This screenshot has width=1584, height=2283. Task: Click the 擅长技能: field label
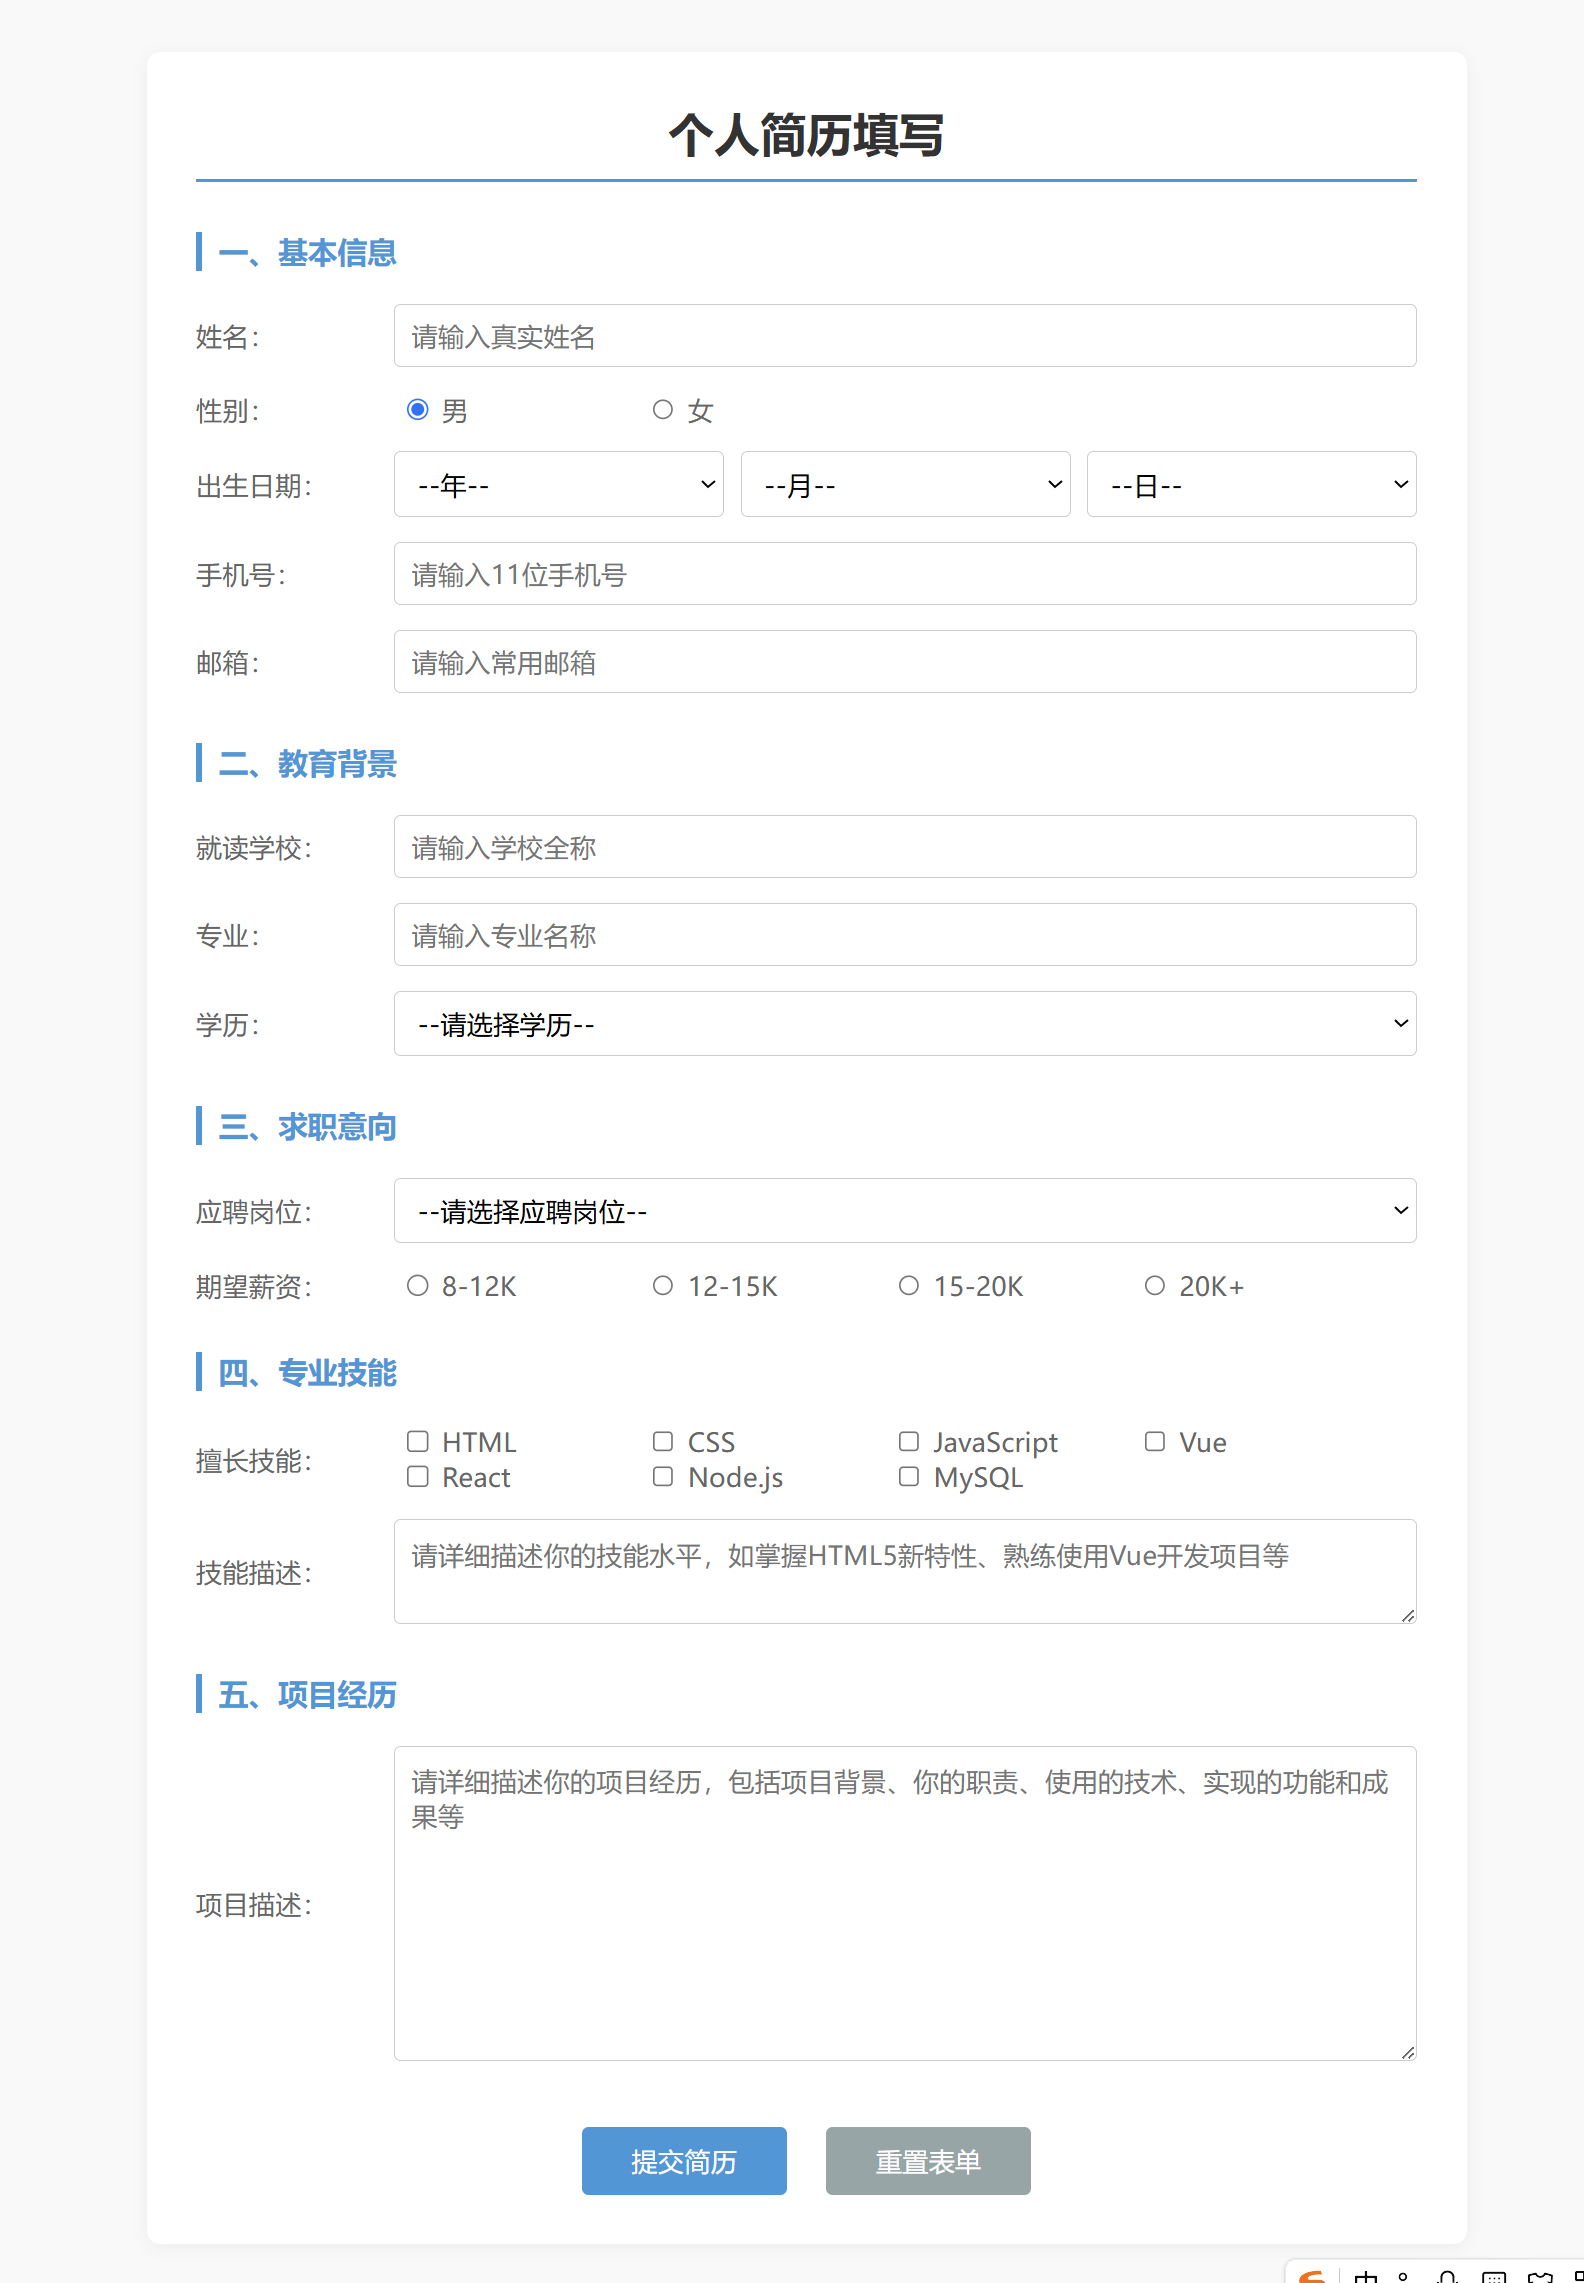[x=254, y=1461]
